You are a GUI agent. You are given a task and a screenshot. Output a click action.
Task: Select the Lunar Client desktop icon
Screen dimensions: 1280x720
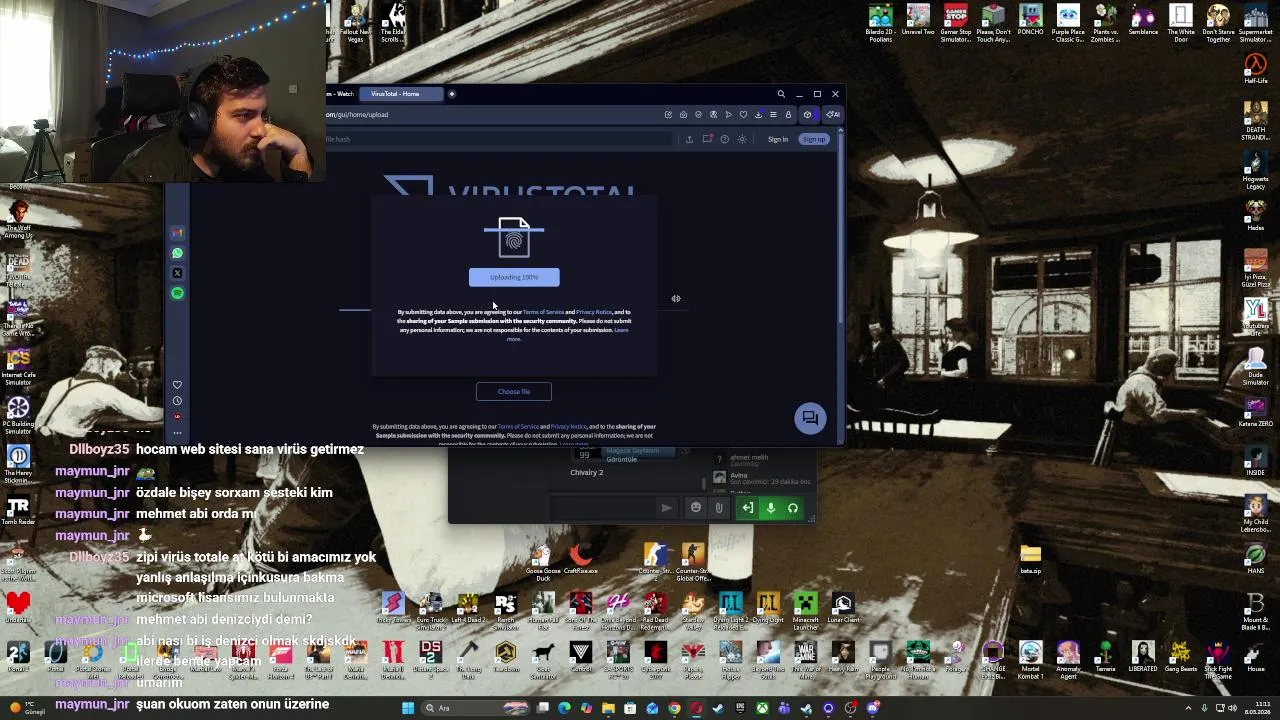tap(843, 608)
